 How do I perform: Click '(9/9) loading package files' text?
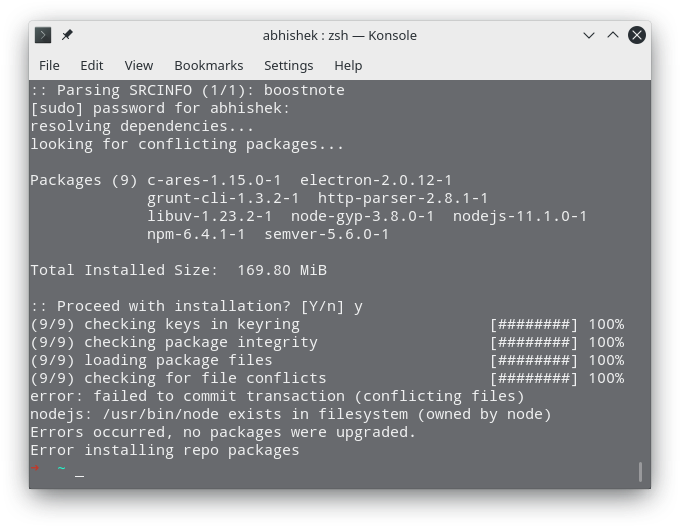[151, 361]
